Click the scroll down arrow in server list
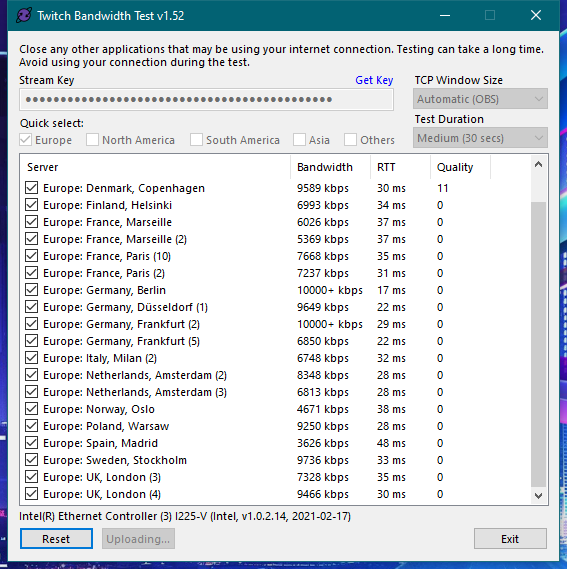 point(539,495)
